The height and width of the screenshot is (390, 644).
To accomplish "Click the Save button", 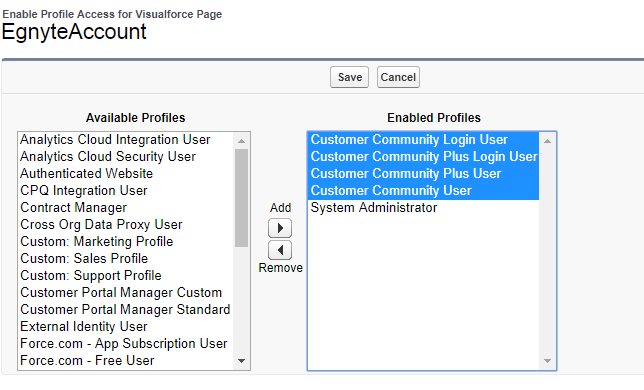I will (x=350, y=77).
